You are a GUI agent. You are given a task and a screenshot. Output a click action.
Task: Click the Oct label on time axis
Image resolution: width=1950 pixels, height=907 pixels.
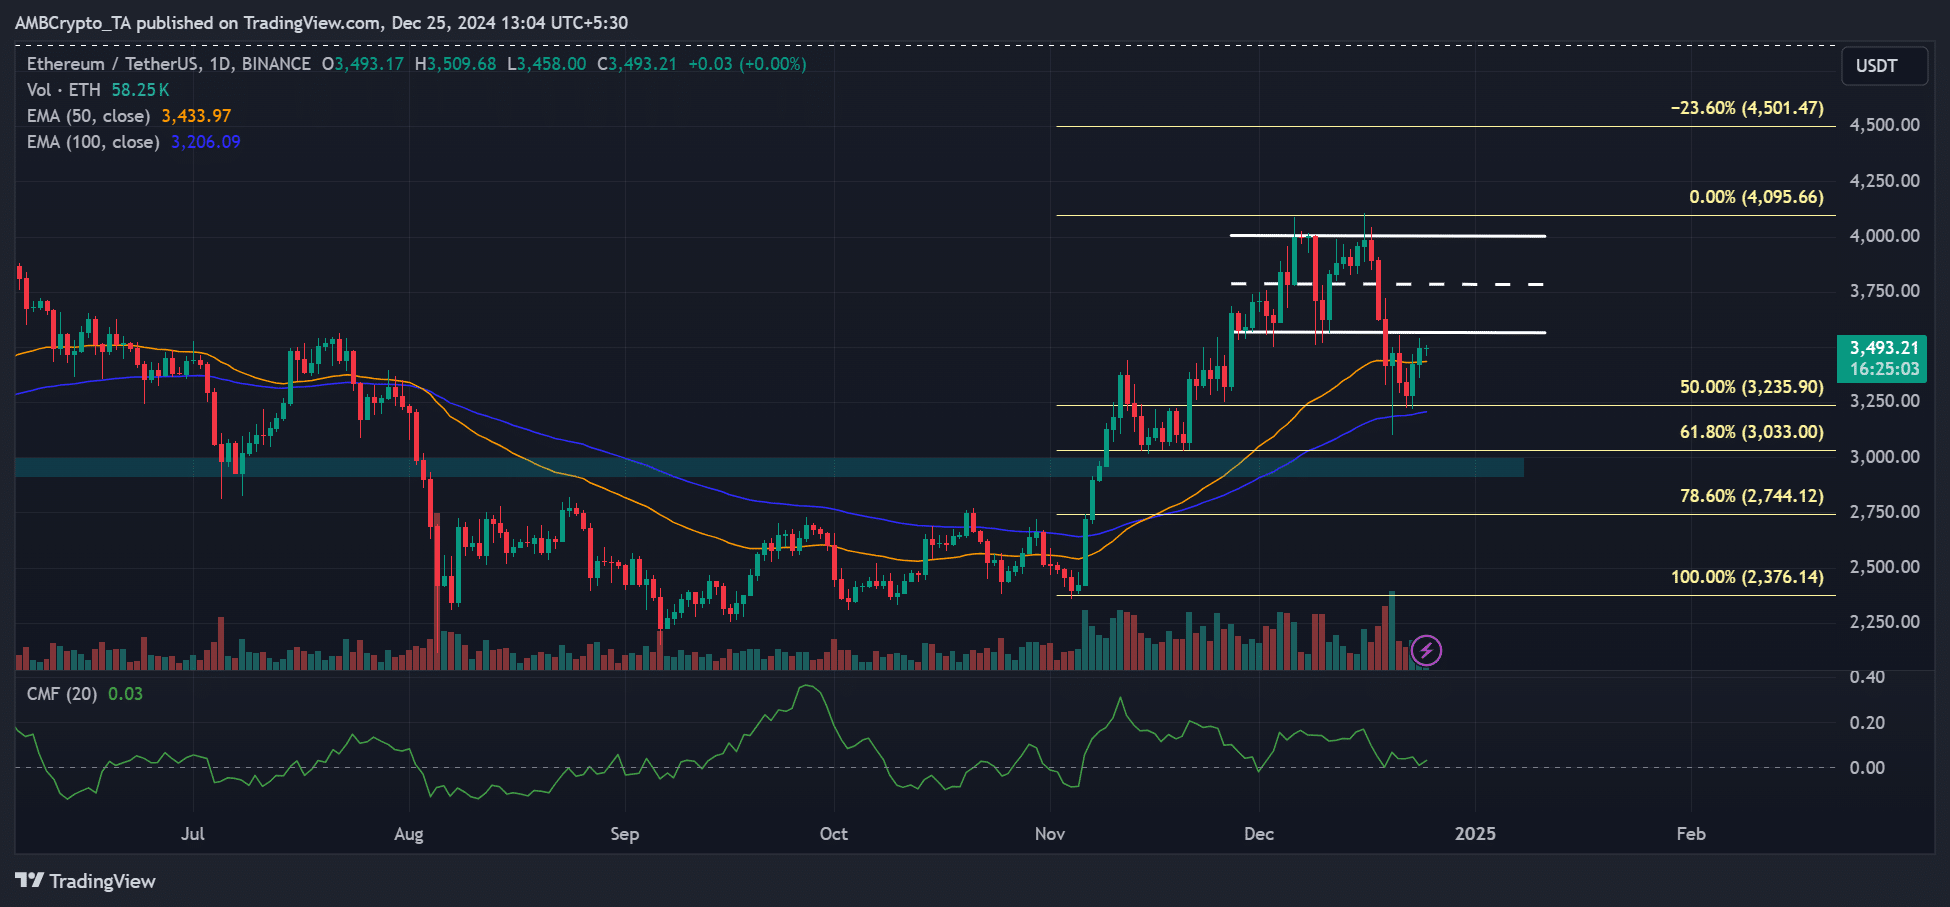point(833,834)
